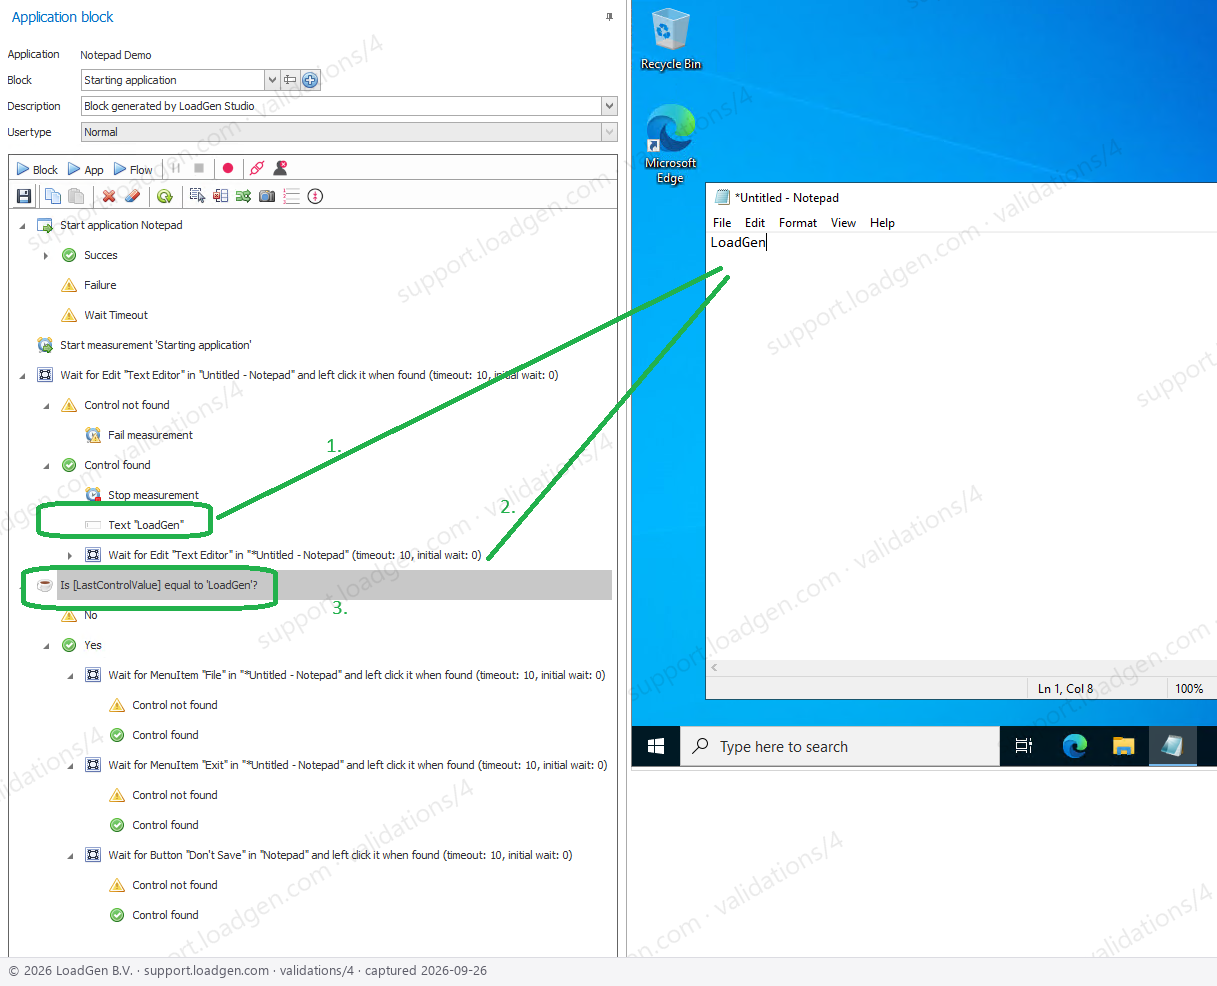1217x986 pixels.
Task: Save the block with the floppy disk icon
Action: 24,196
